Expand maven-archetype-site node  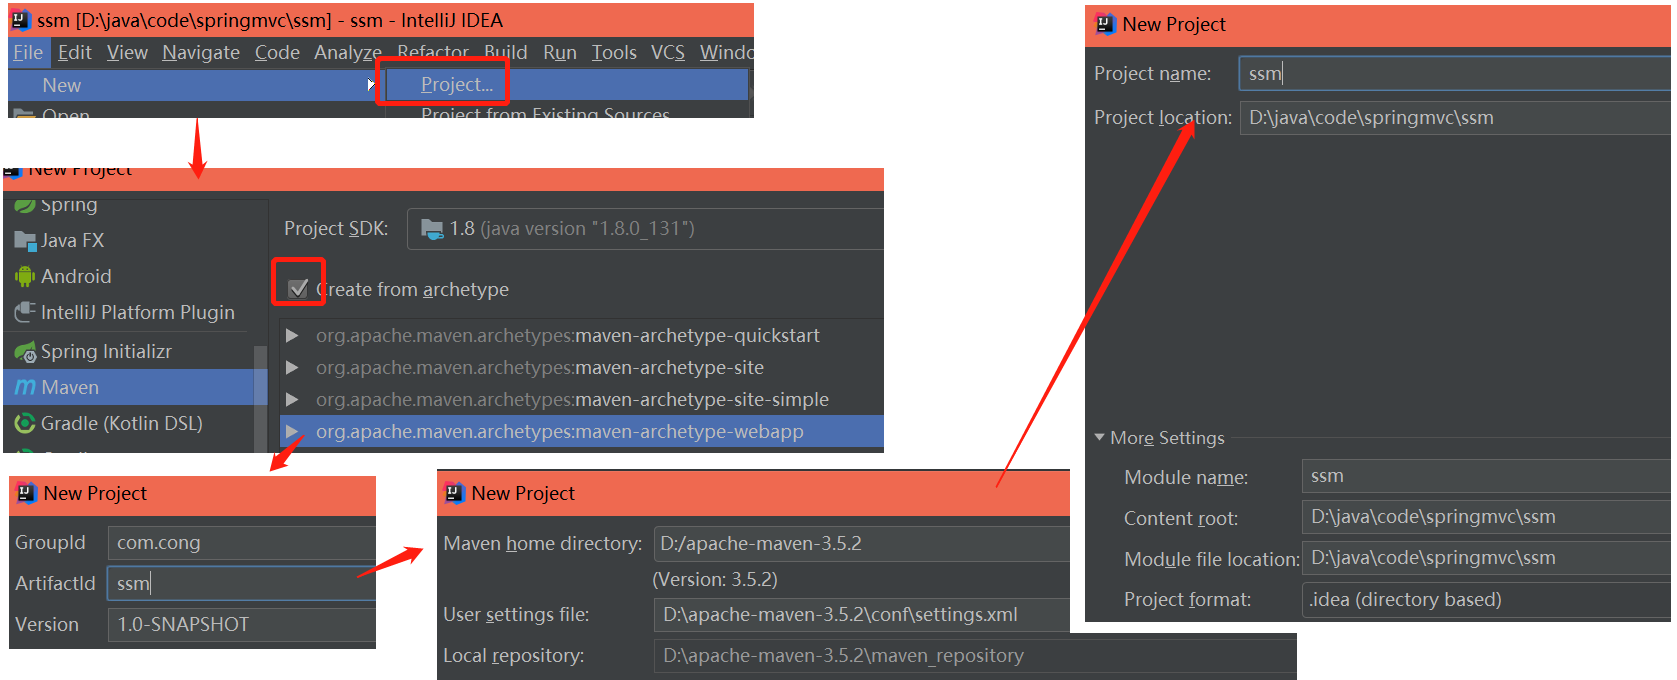point(292,367)
